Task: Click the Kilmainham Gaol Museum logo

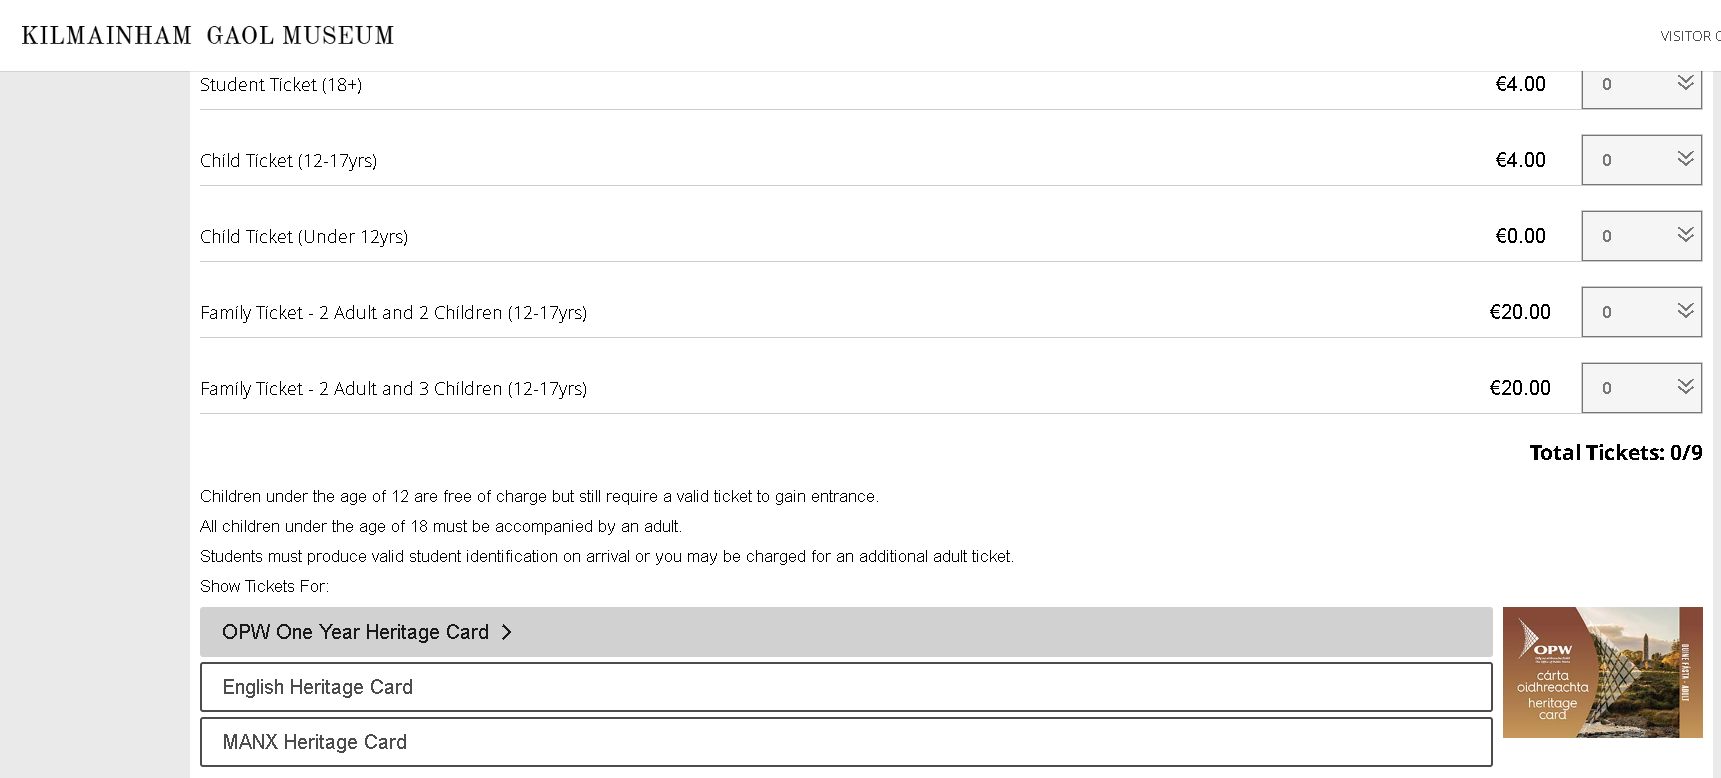Action: point(208,36)
